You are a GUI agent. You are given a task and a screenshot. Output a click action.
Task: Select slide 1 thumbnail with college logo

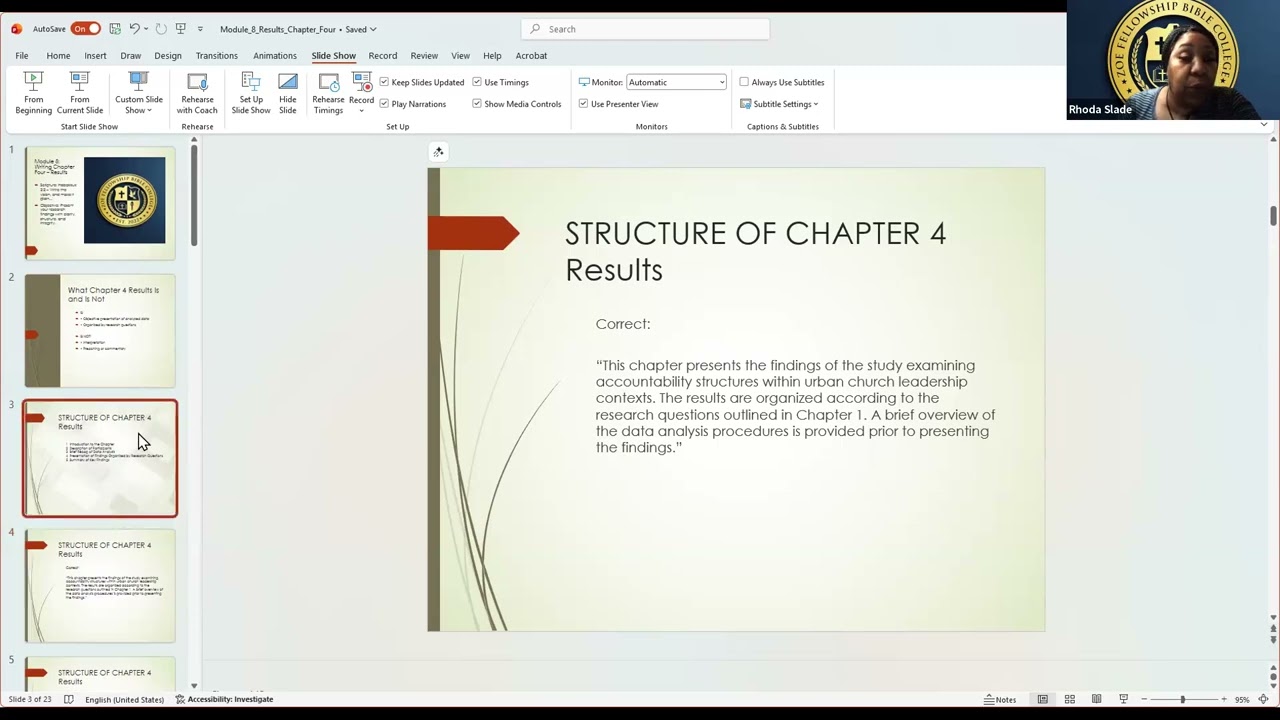(100, 203)
